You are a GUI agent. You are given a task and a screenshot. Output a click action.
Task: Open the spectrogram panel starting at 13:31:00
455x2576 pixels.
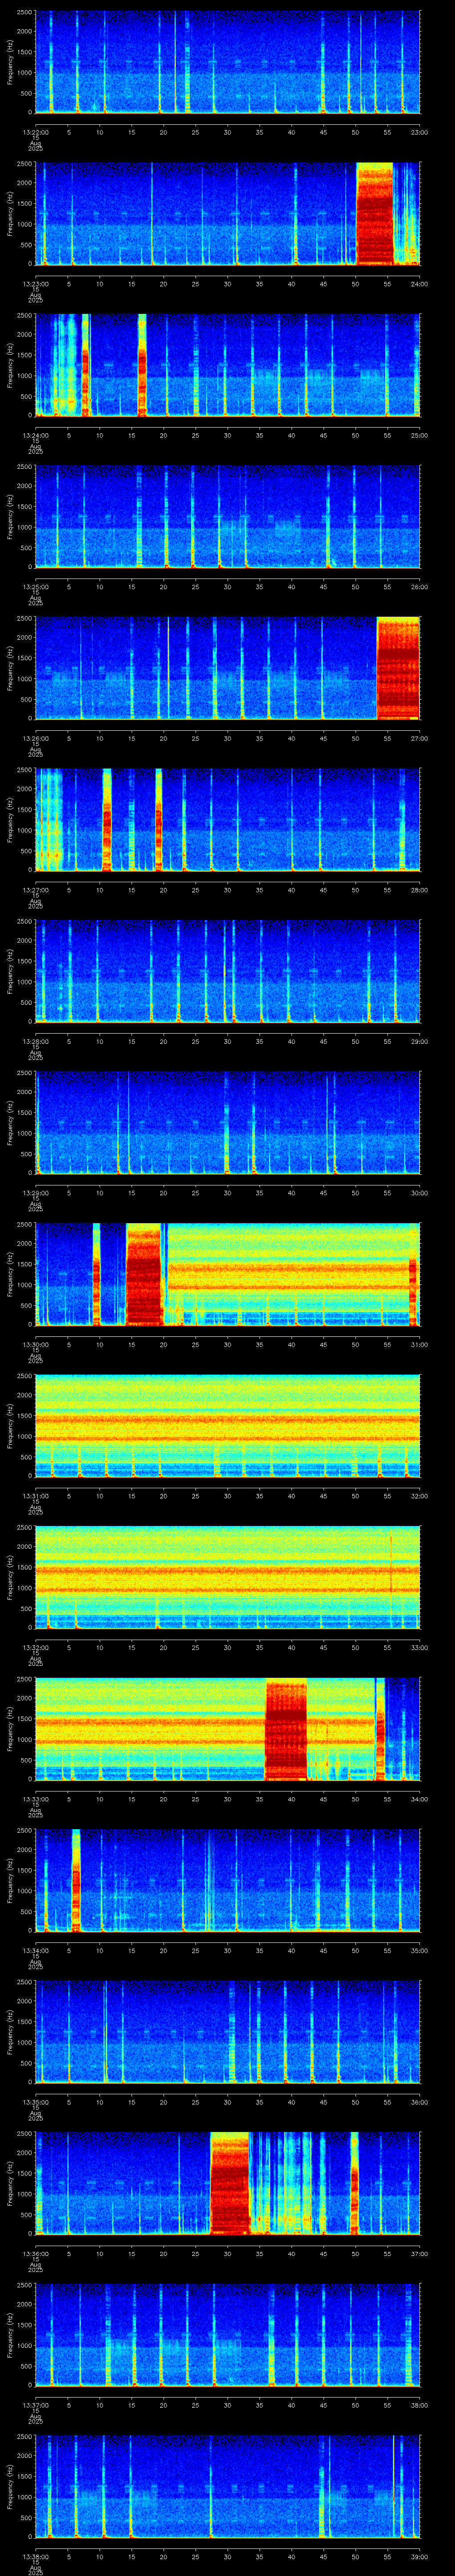click(x=227, y=1426)
